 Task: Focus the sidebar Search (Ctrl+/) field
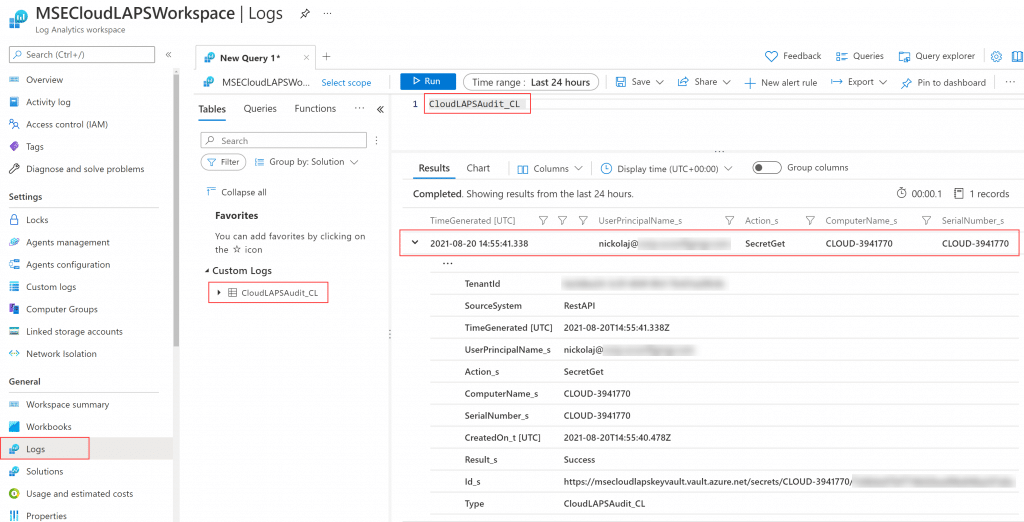pos(82,54)
